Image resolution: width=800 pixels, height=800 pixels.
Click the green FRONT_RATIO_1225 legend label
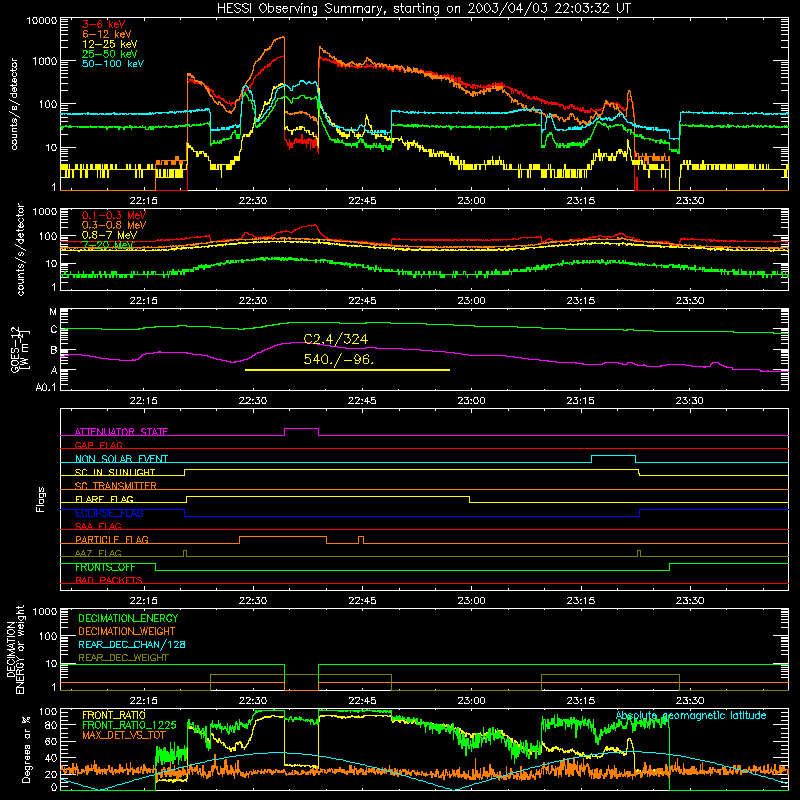[x=130, y=725]
